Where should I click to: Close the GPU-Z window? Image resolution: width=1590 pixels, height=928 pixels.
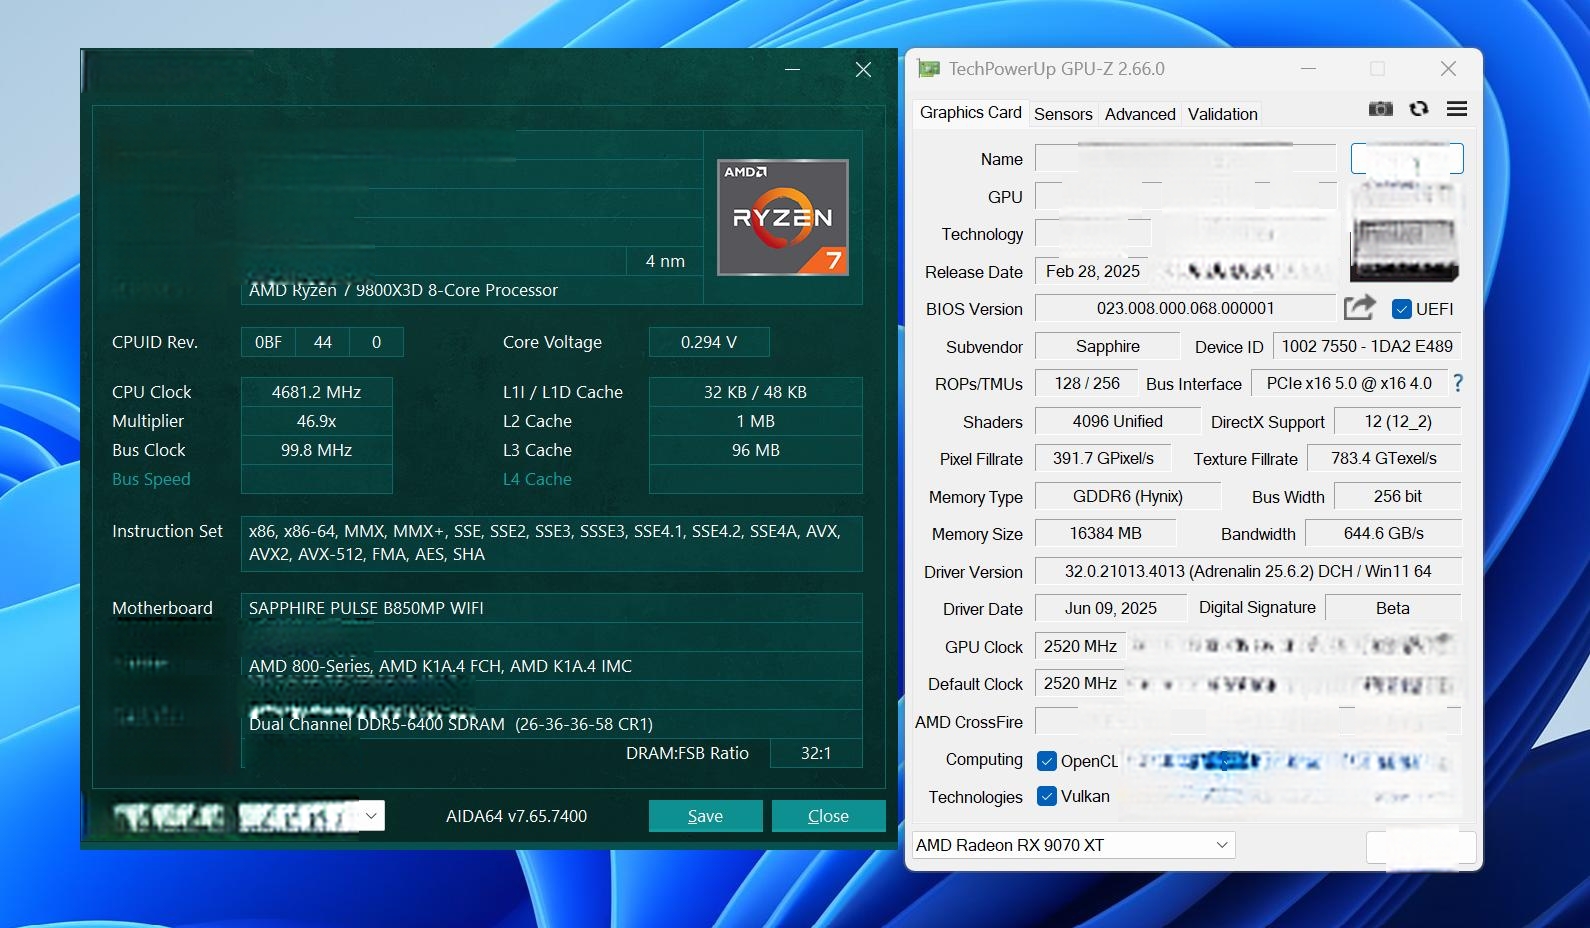click(1448, 69)
